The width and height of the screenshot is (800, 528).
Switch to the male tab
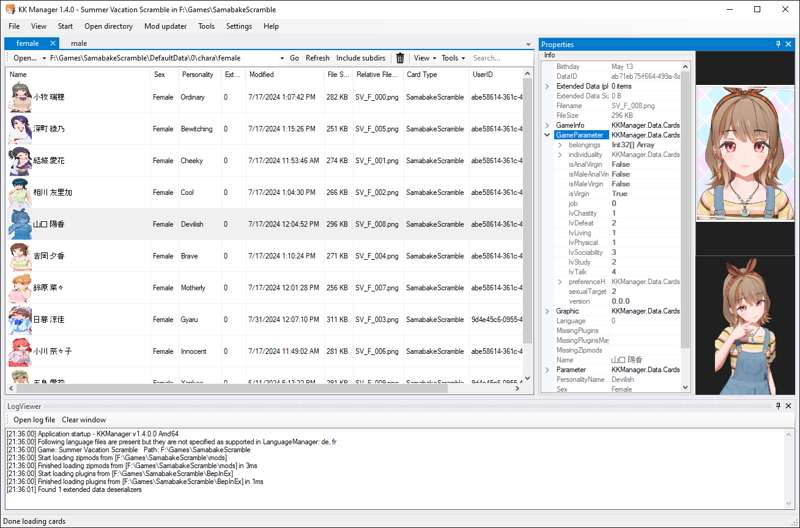[x=79, y=43]
